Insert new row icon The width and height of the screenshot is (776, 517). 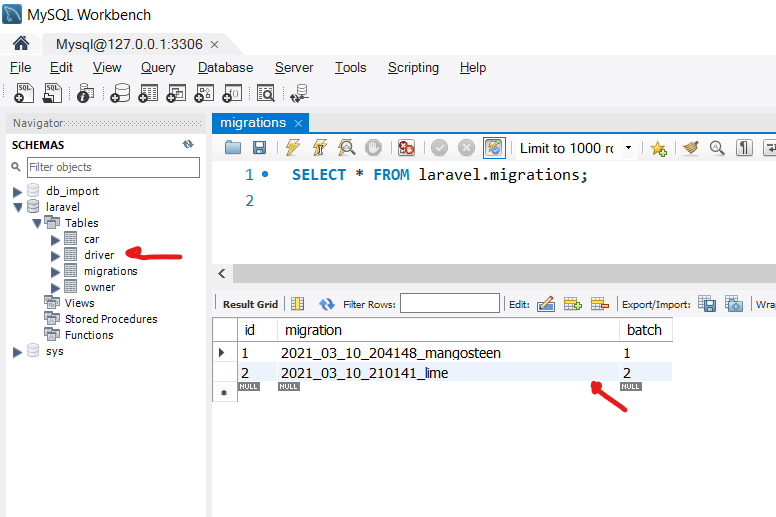pos(573,304)
